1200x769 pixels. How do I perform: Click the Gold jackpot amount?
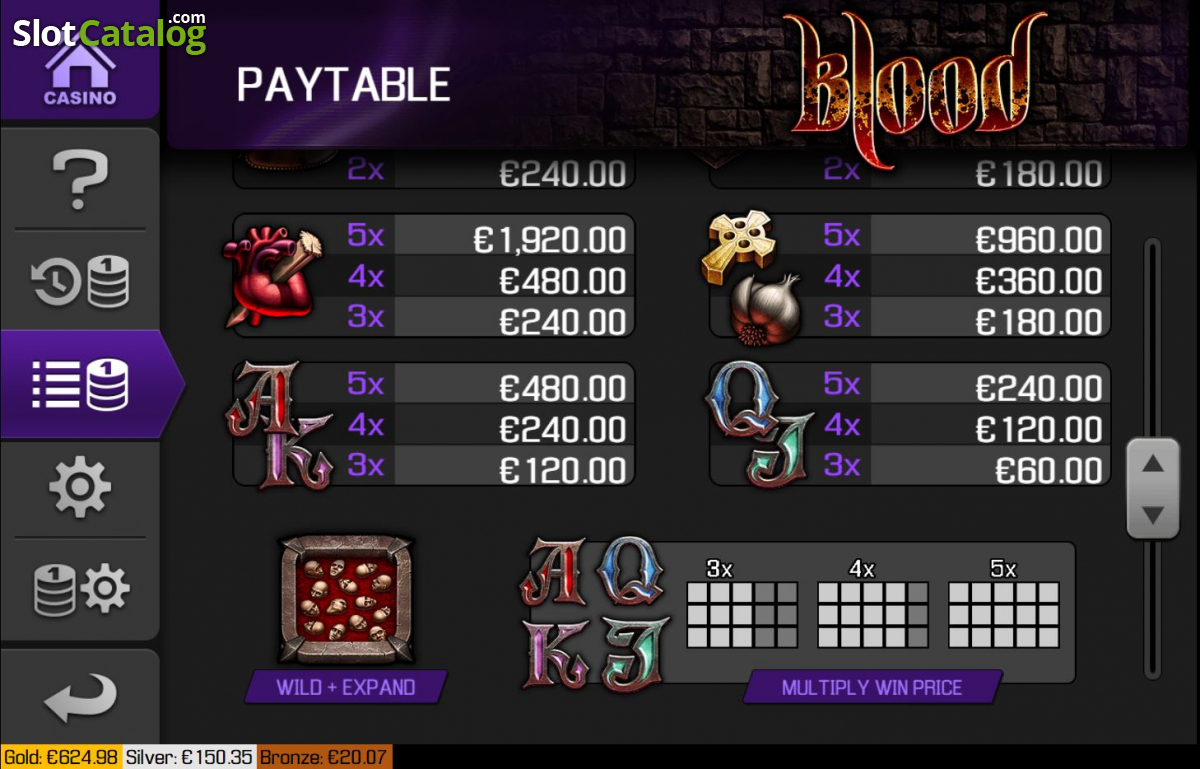[x=62, y=757]
